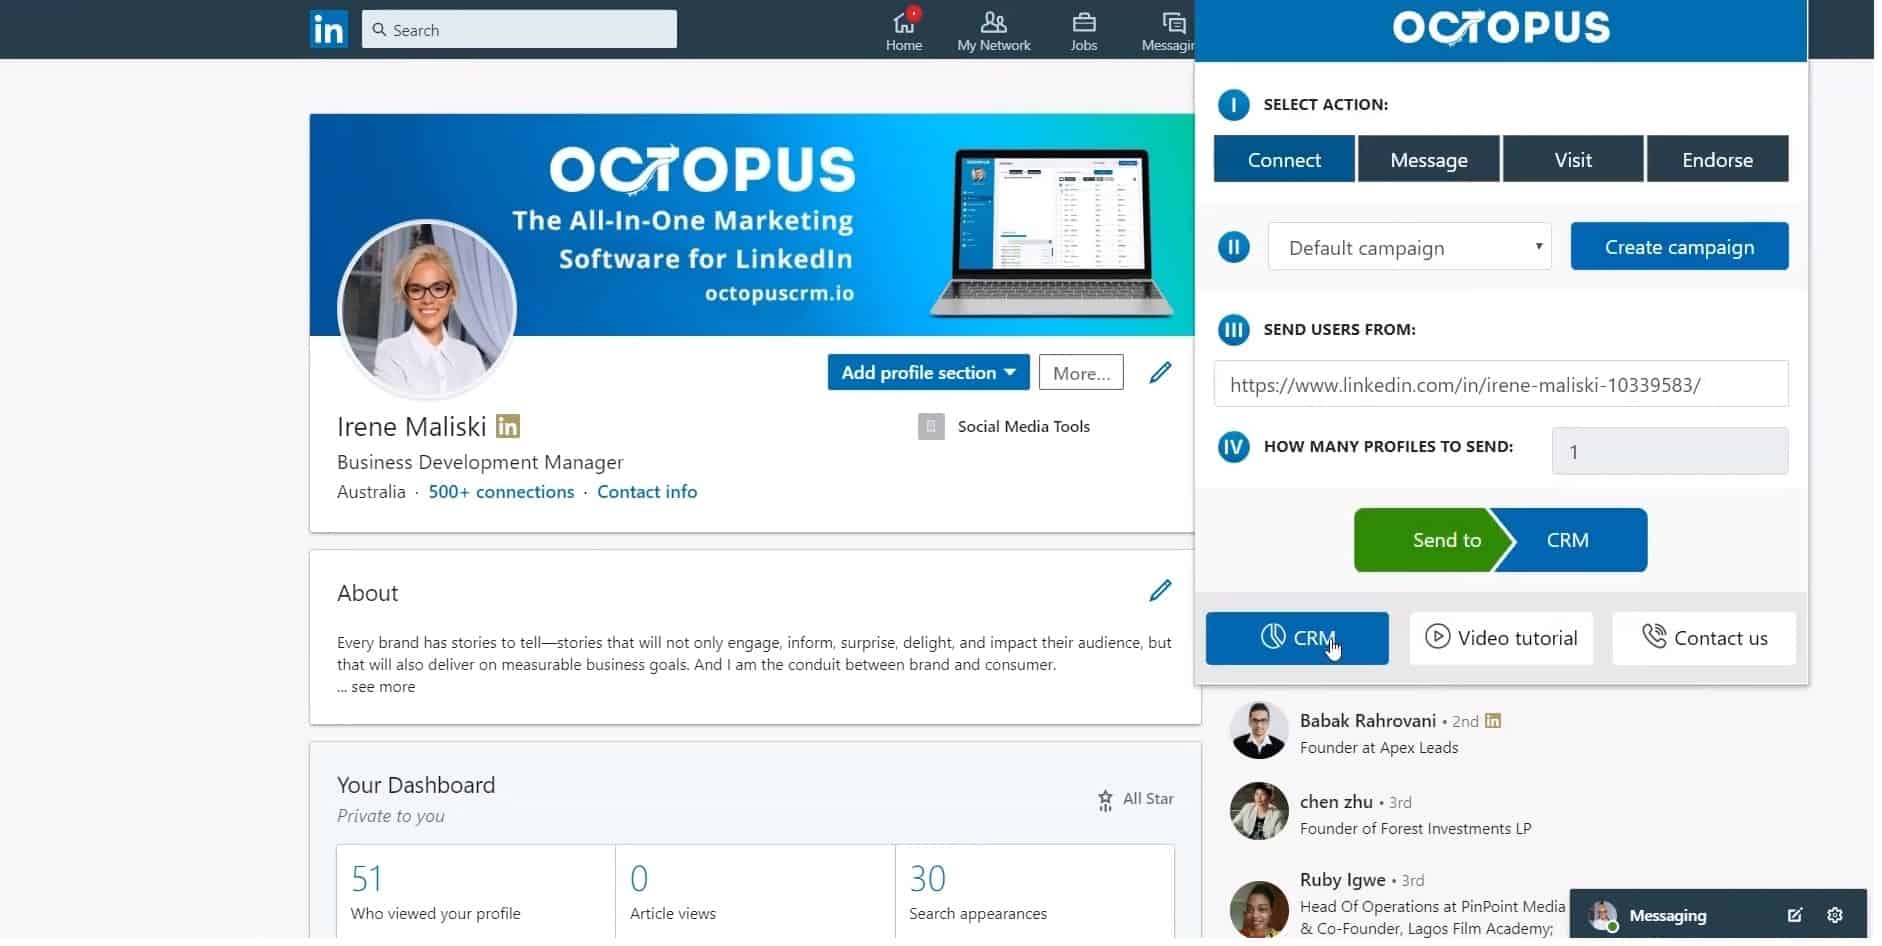1882x946 pixels.
Task: Click in the LinkedIn Search field
Action: 520,30
